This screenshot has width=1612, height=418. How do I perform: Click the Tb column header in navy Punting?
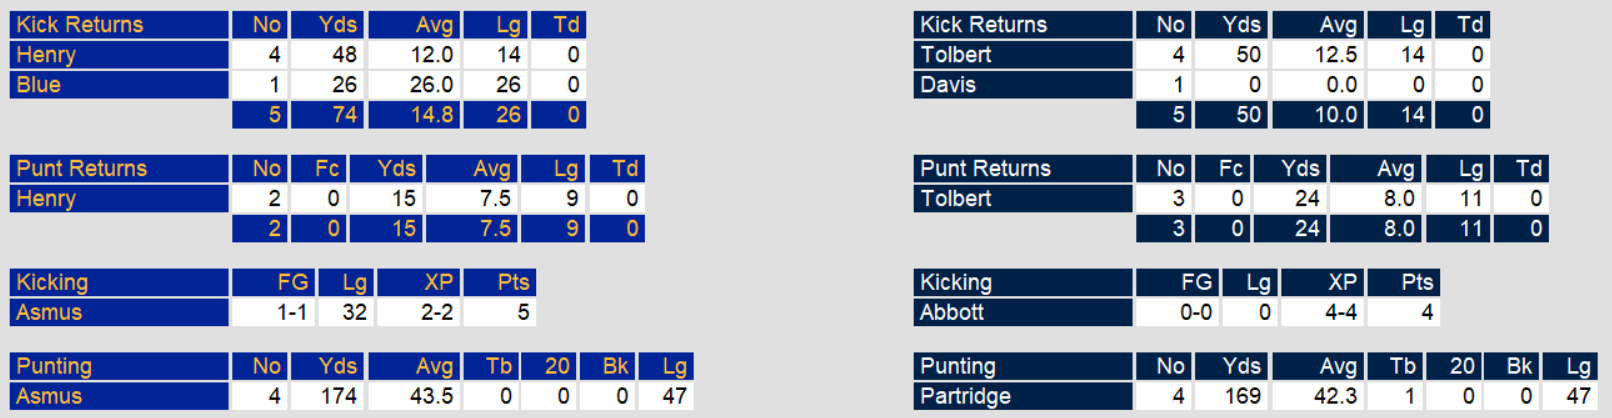1402,367
